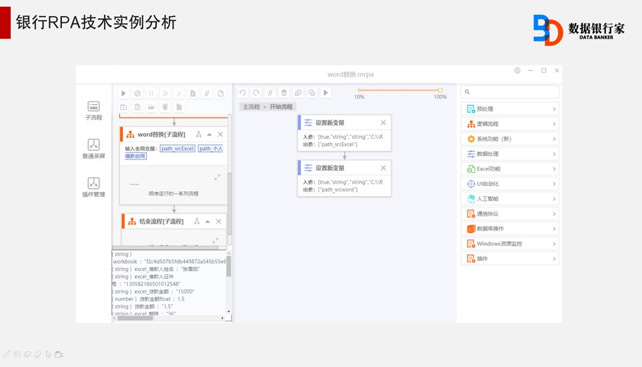This screenshot has height=367, width=642.
Task: Select the 主流程 breadcrumb item
Action: pyautogui.click(x=251, y=107)
